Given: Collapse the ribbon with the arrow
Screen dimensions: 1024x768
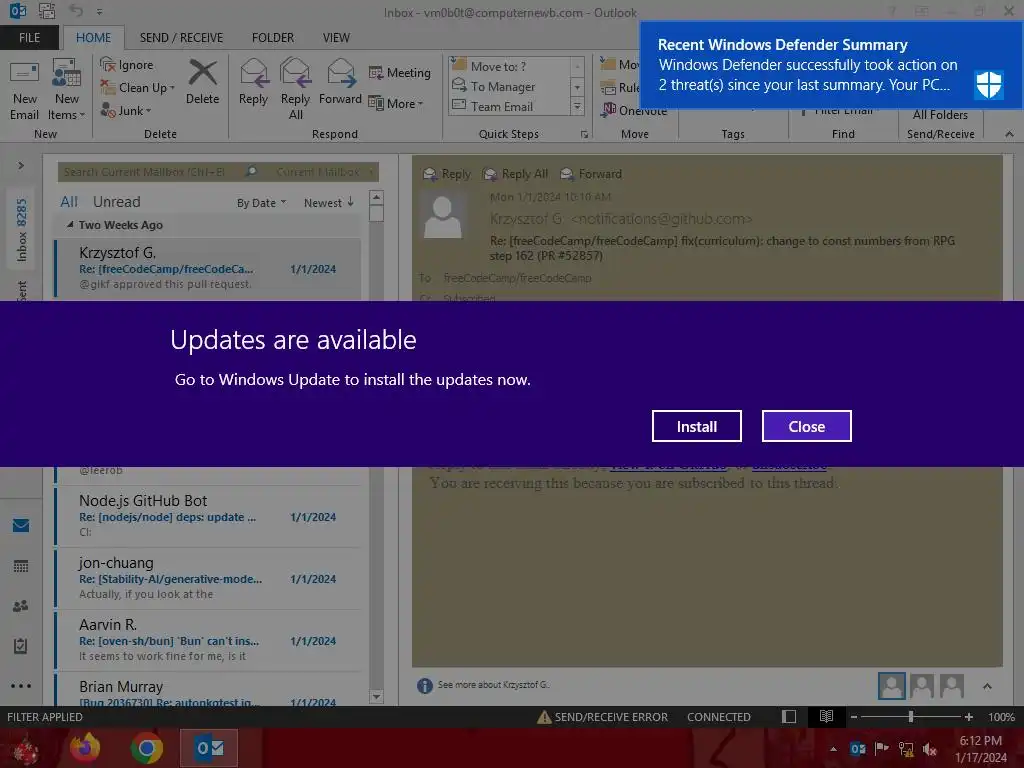Looking at the screenshot, I should point(1010,134).
